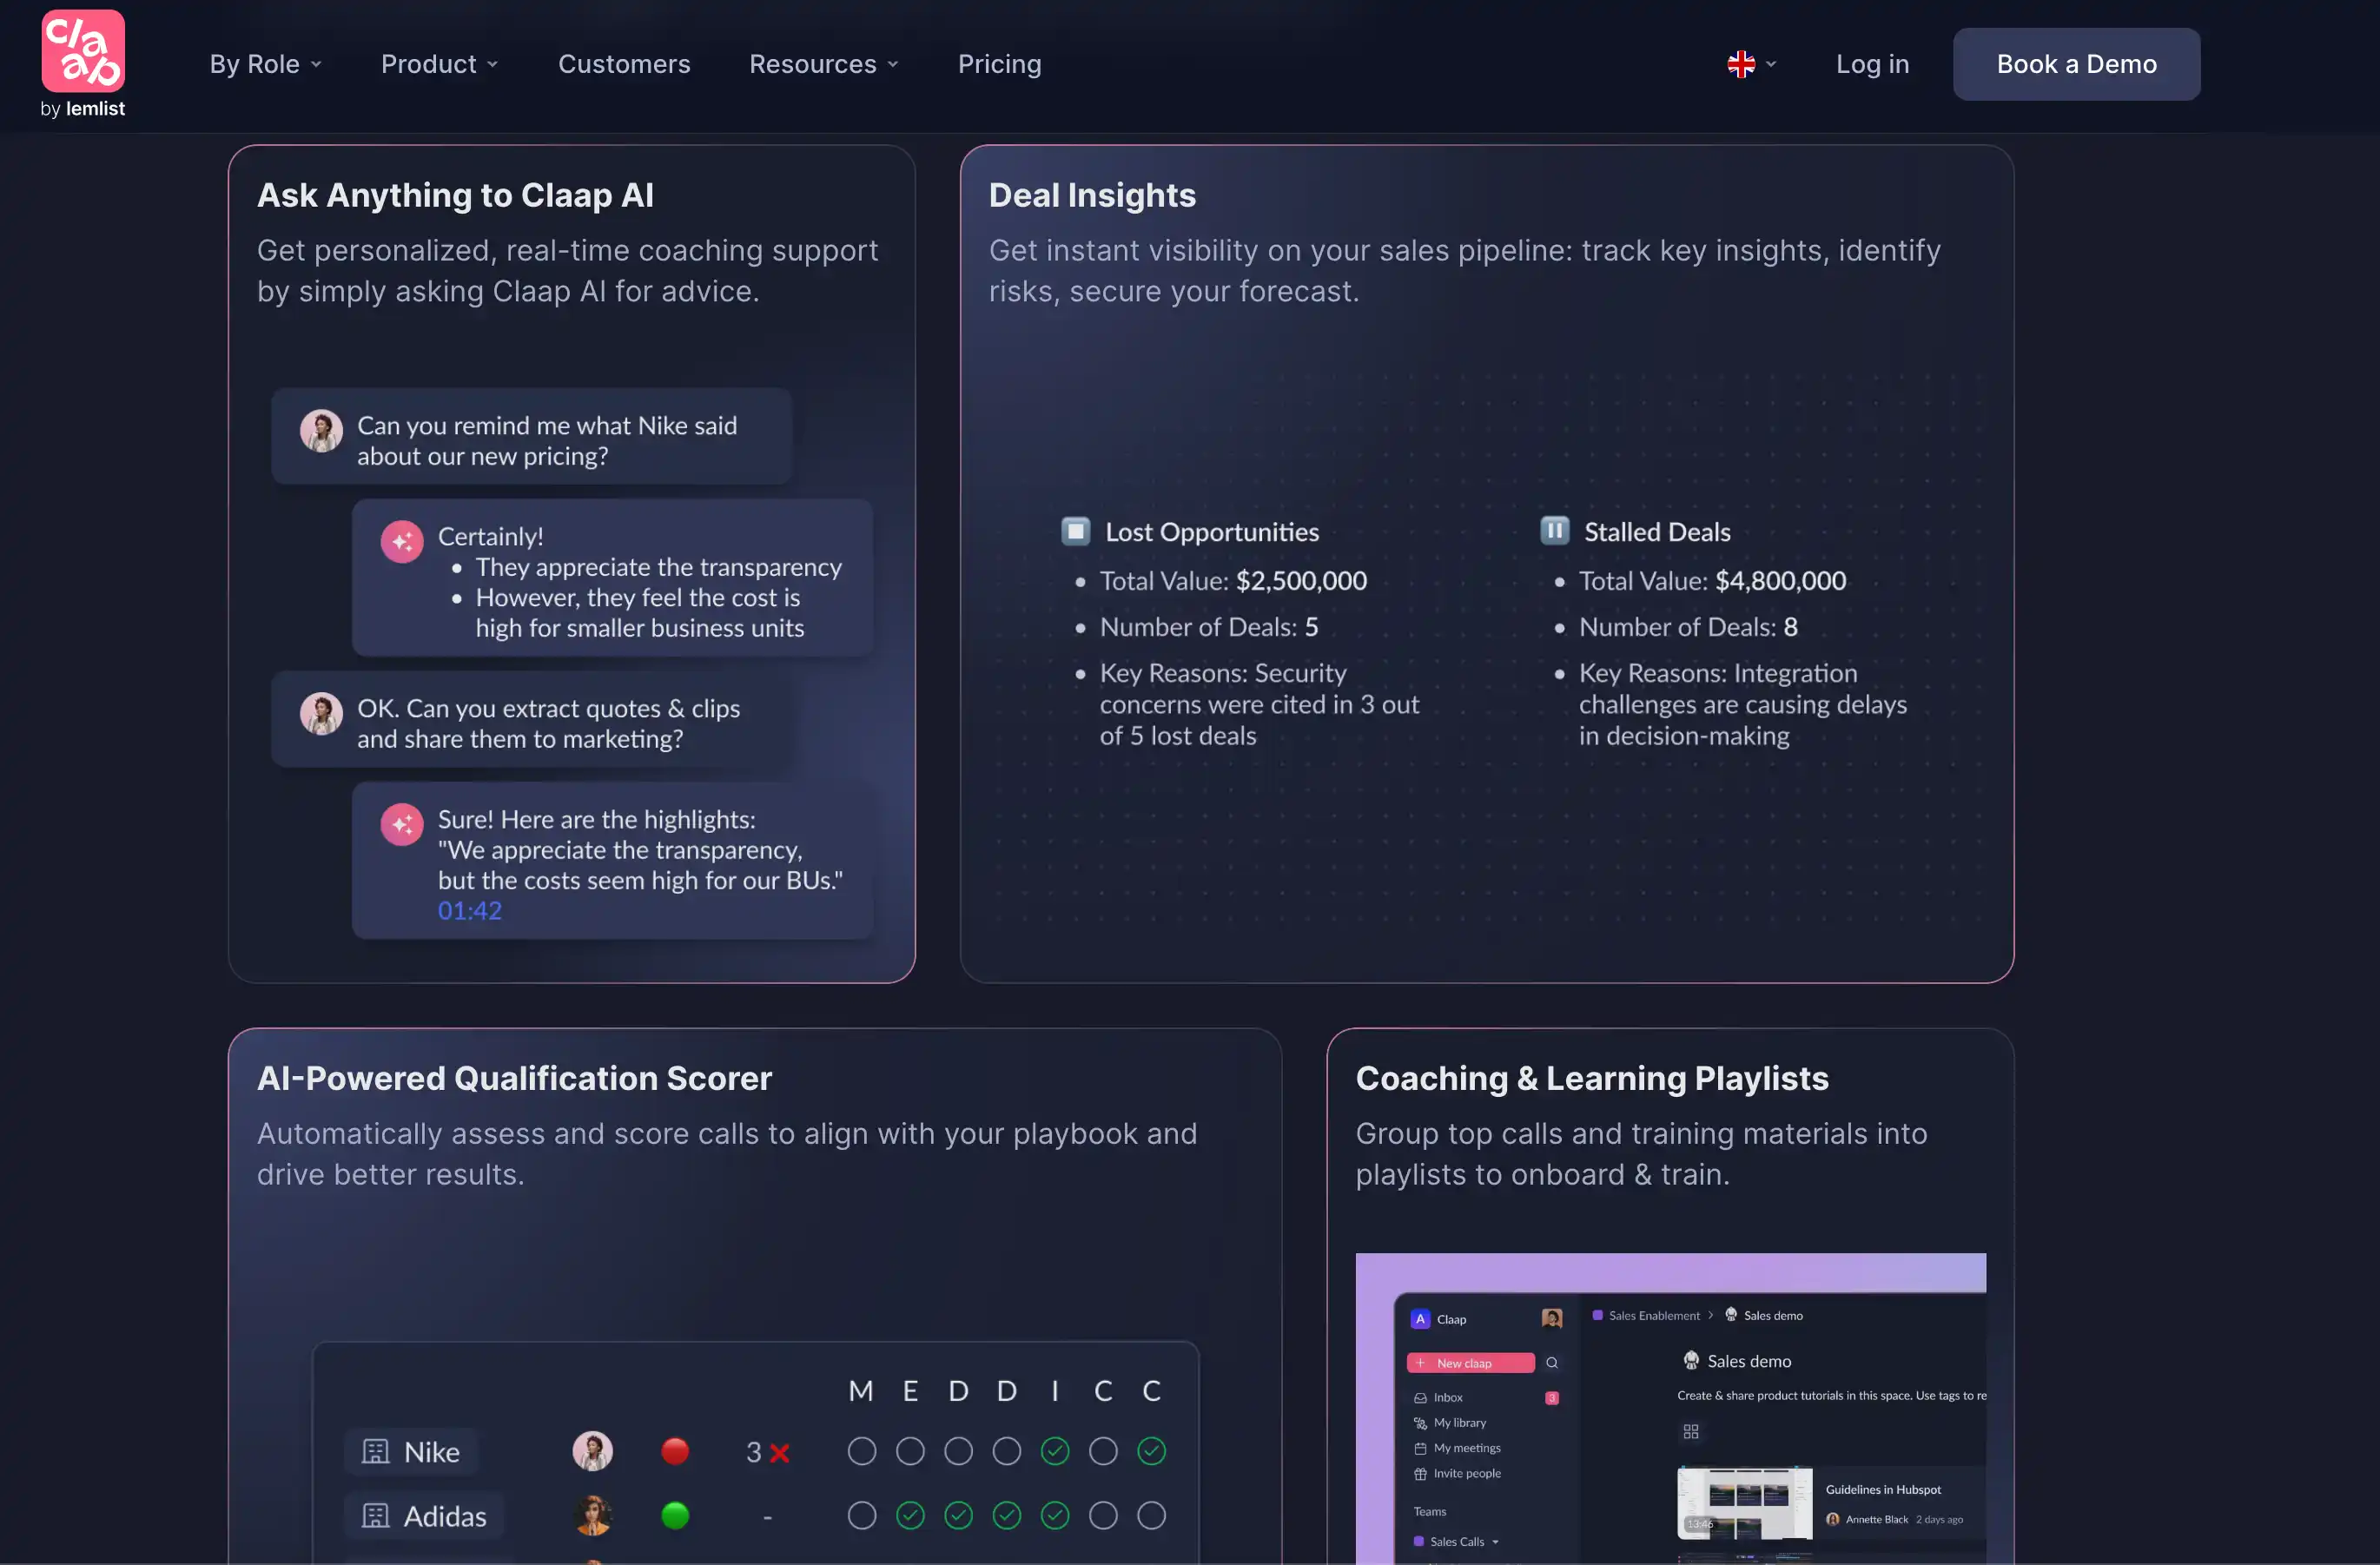Click the Stalled Deals pause icon

tap(1554, 531)
